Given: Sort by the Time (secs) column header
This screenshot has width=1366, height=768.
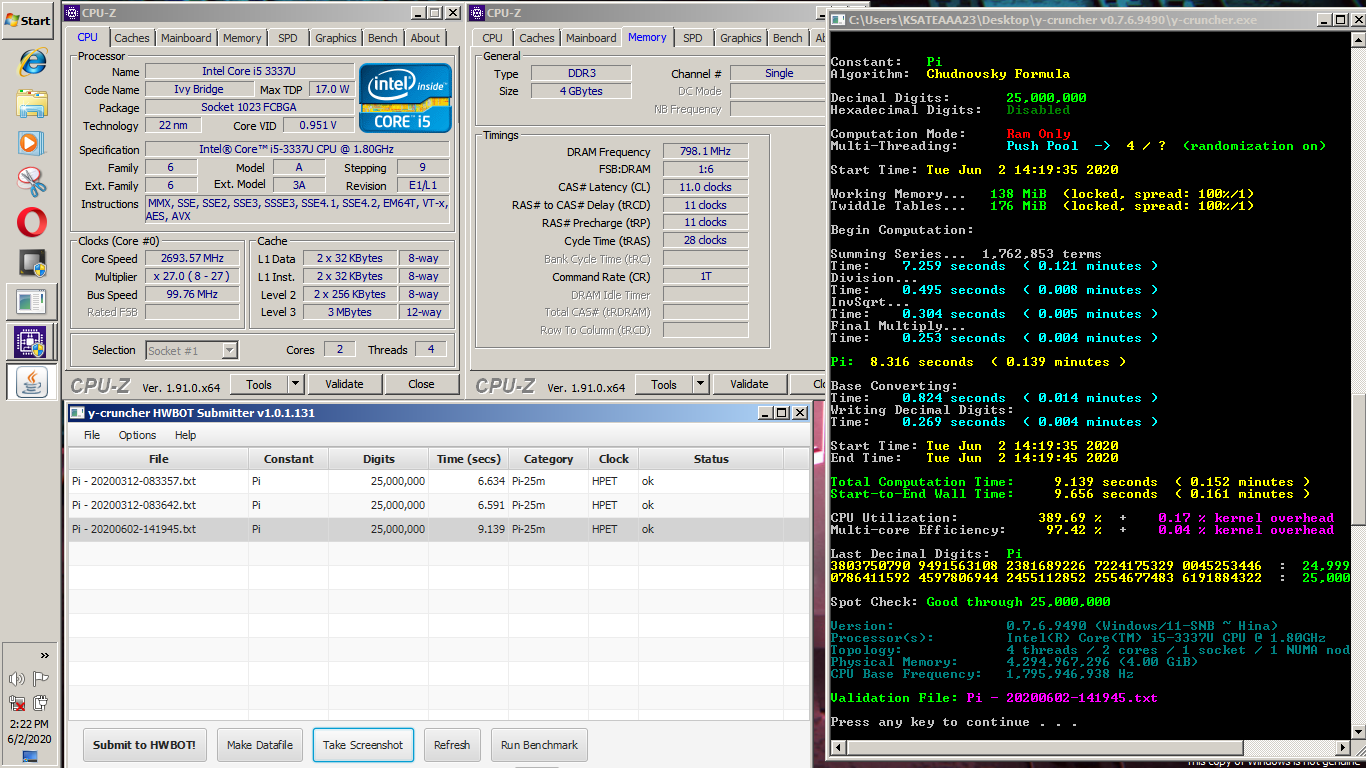Looking at the screenshot, I should [x=469, y=459].
